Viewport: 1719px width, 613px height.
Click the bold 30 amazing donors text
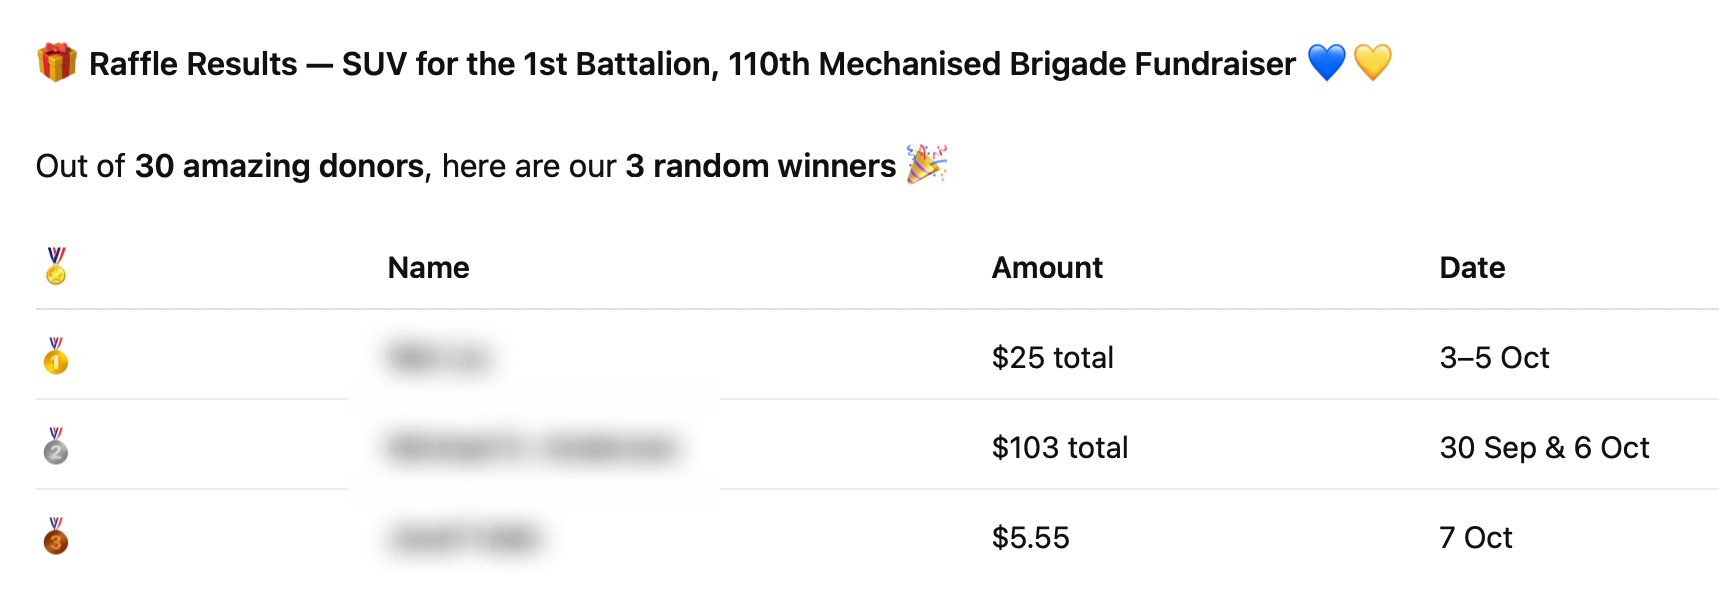279,166
